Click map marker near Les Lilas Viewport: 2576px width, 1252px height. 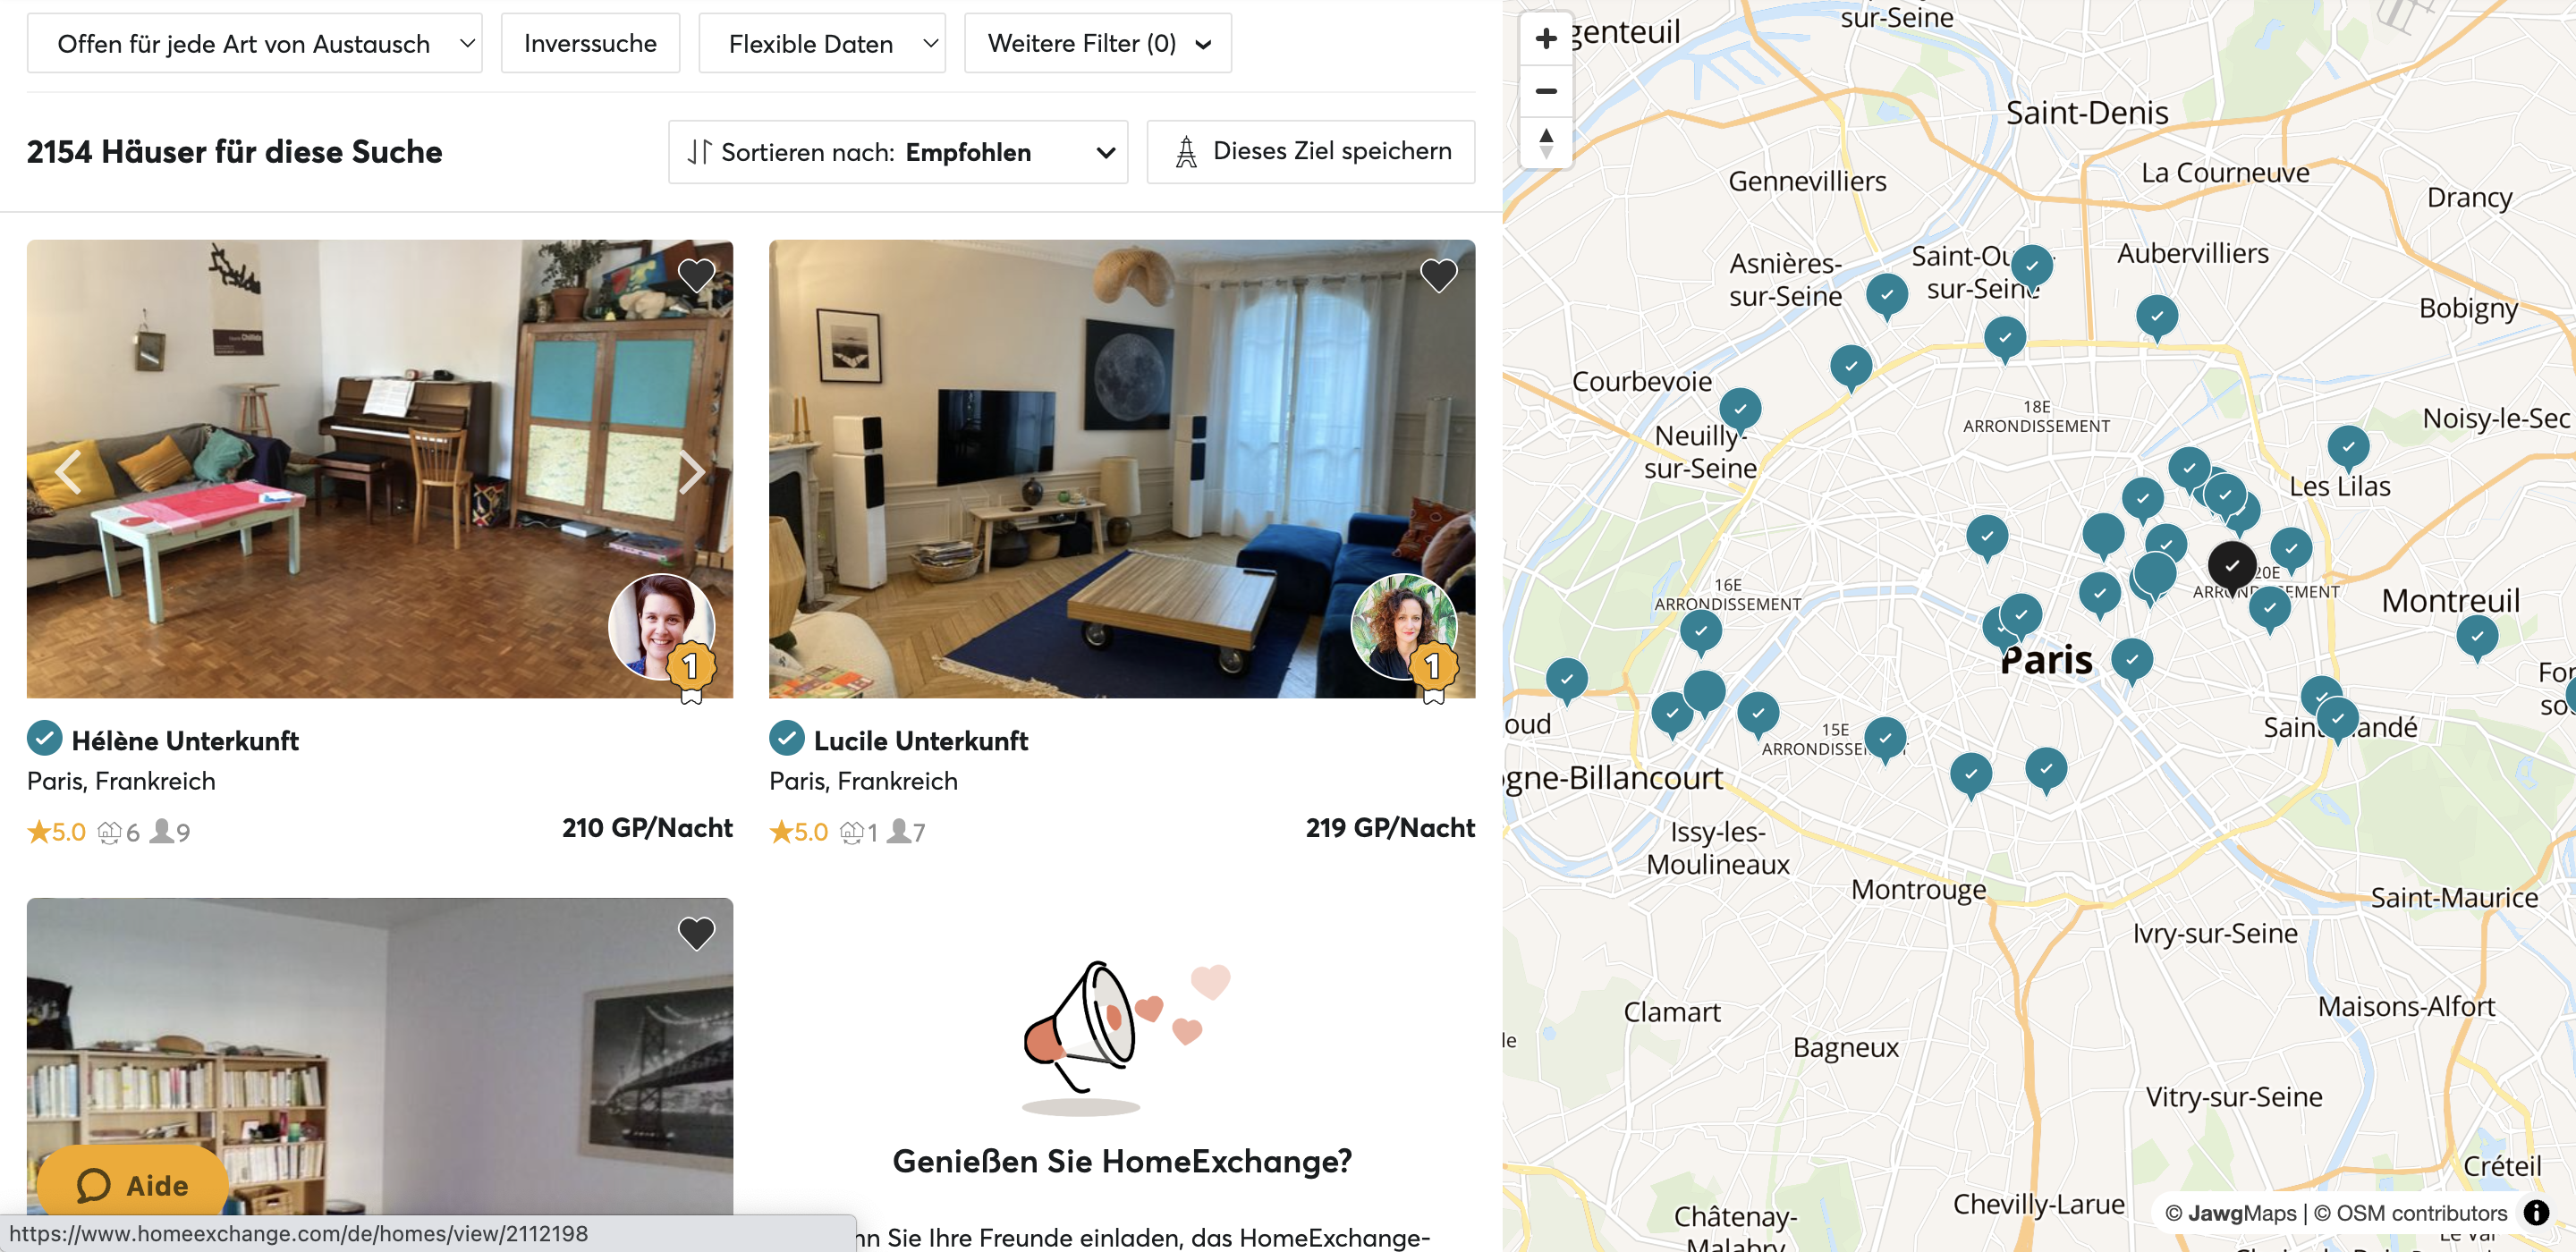[x=2348, y=447]
